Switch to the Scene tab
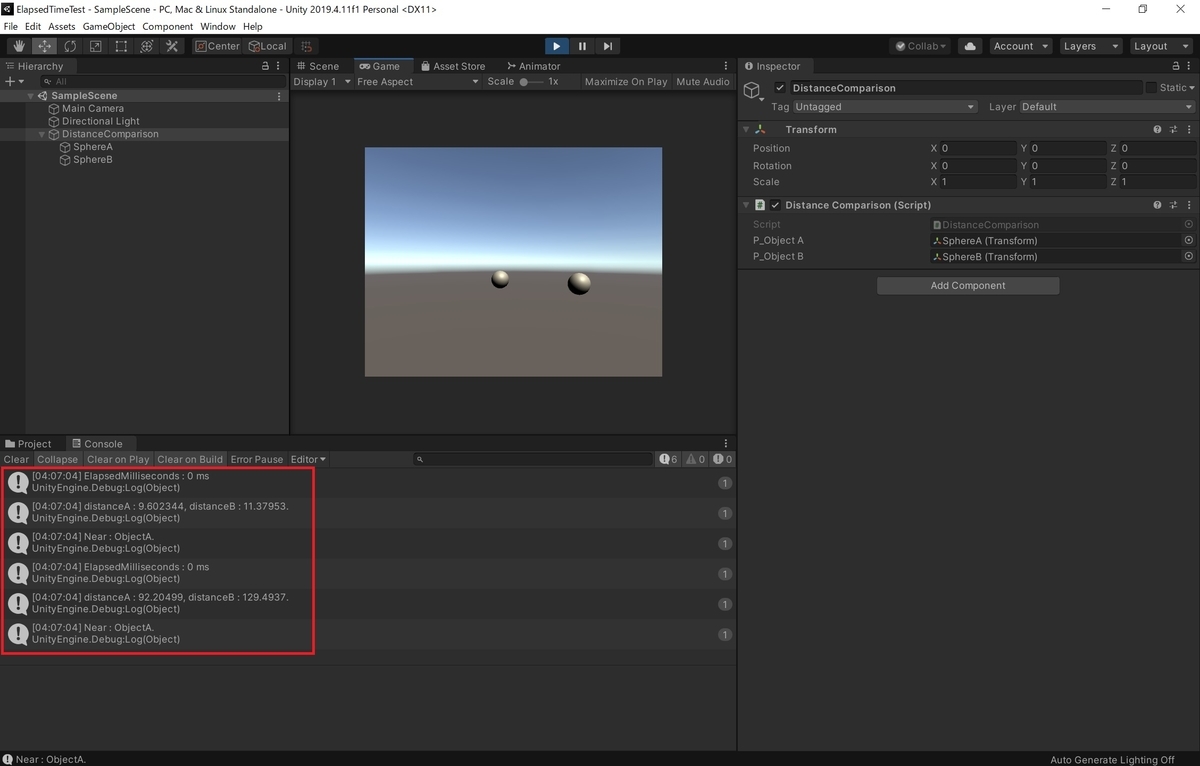This screenshot has width=1200, height=766. click(317, 66)
